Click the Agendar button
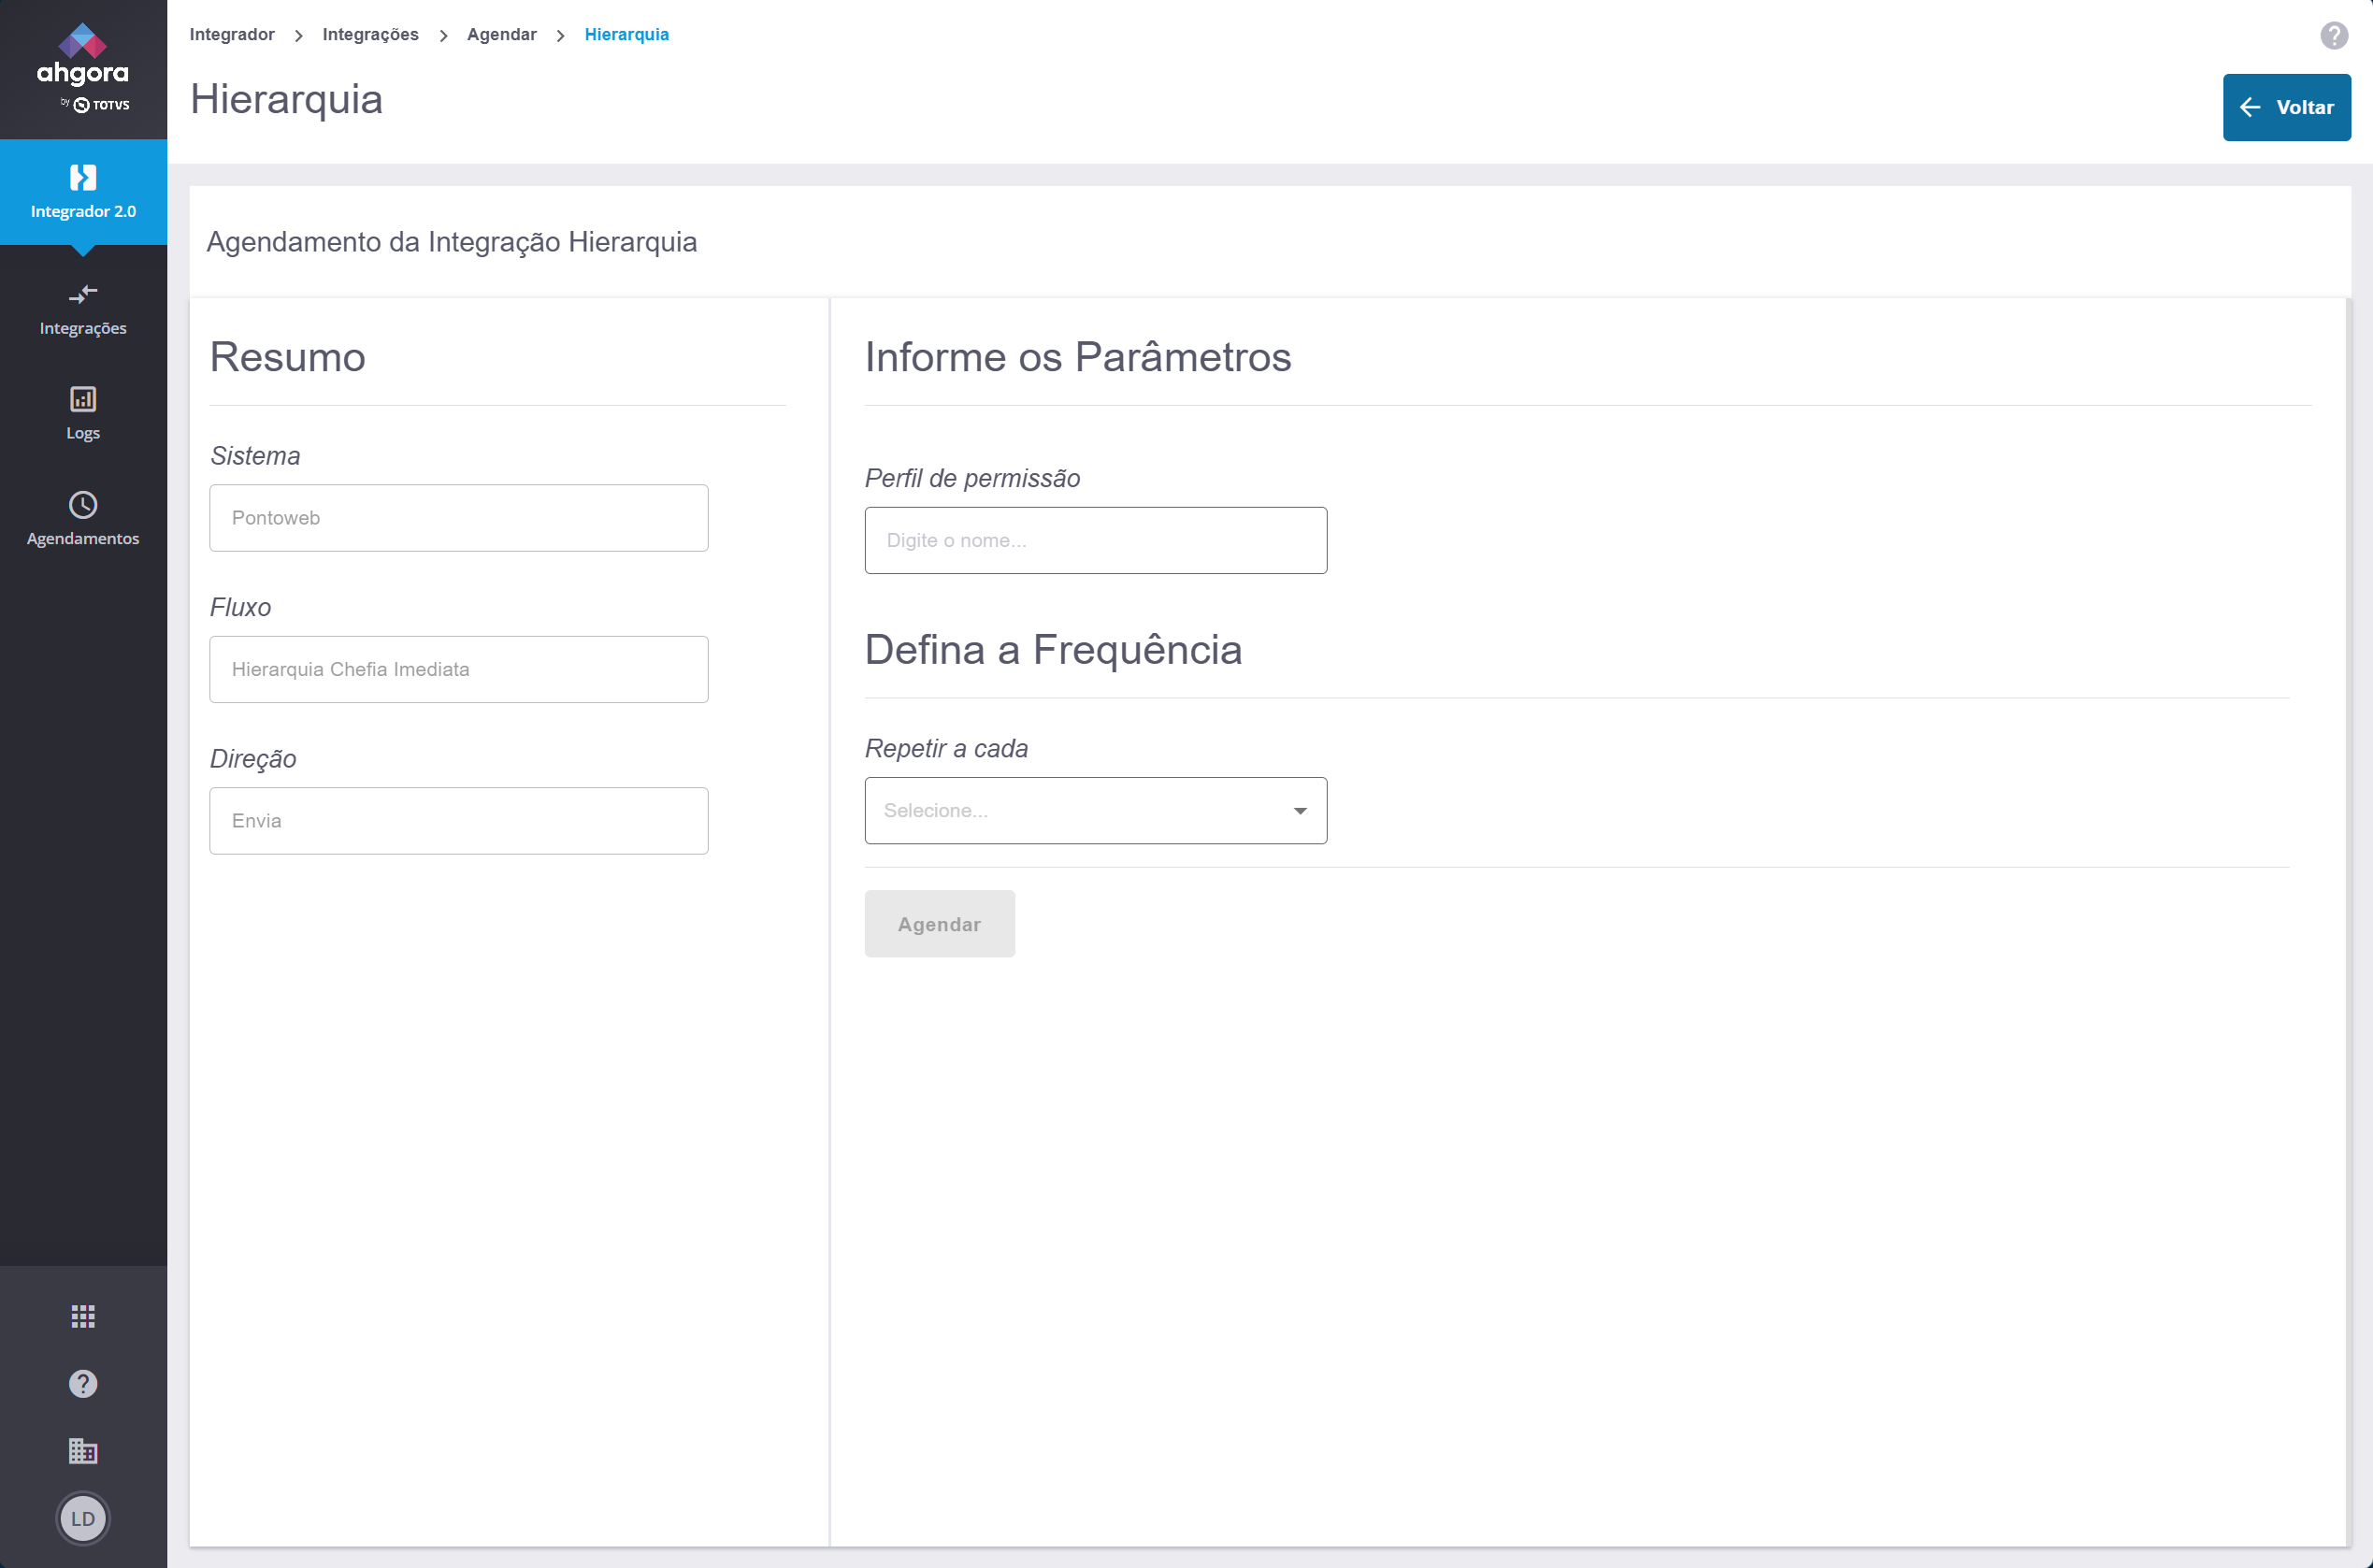 pos(938,924)
